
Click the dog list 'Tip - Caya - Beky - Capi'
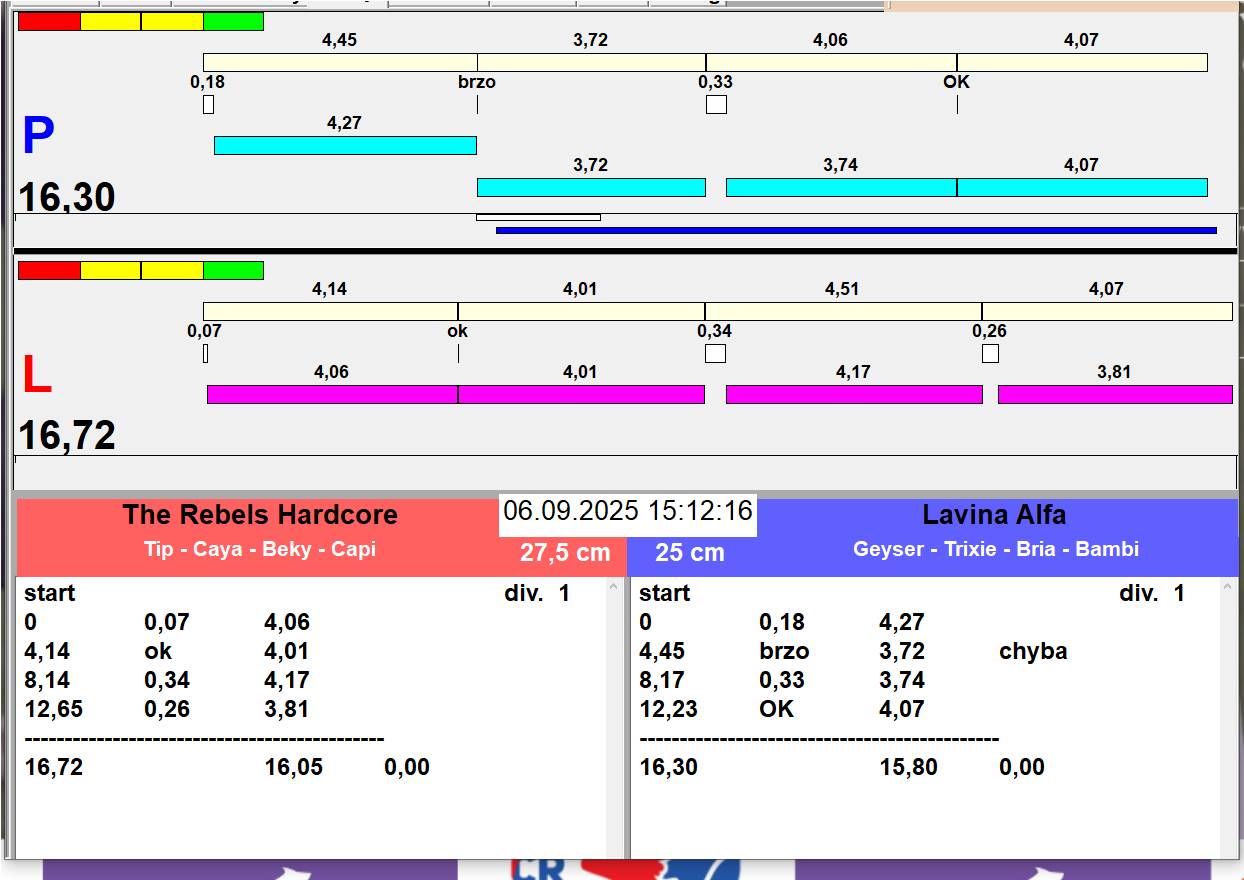(x=260, y=549)
